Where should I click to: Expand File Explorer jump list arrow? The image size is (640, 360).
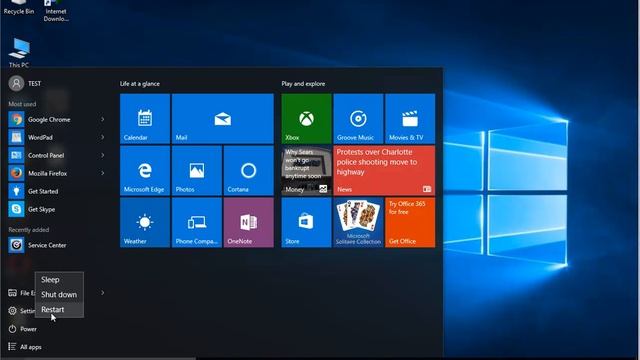pyautogui.click(x=102, y=293)
